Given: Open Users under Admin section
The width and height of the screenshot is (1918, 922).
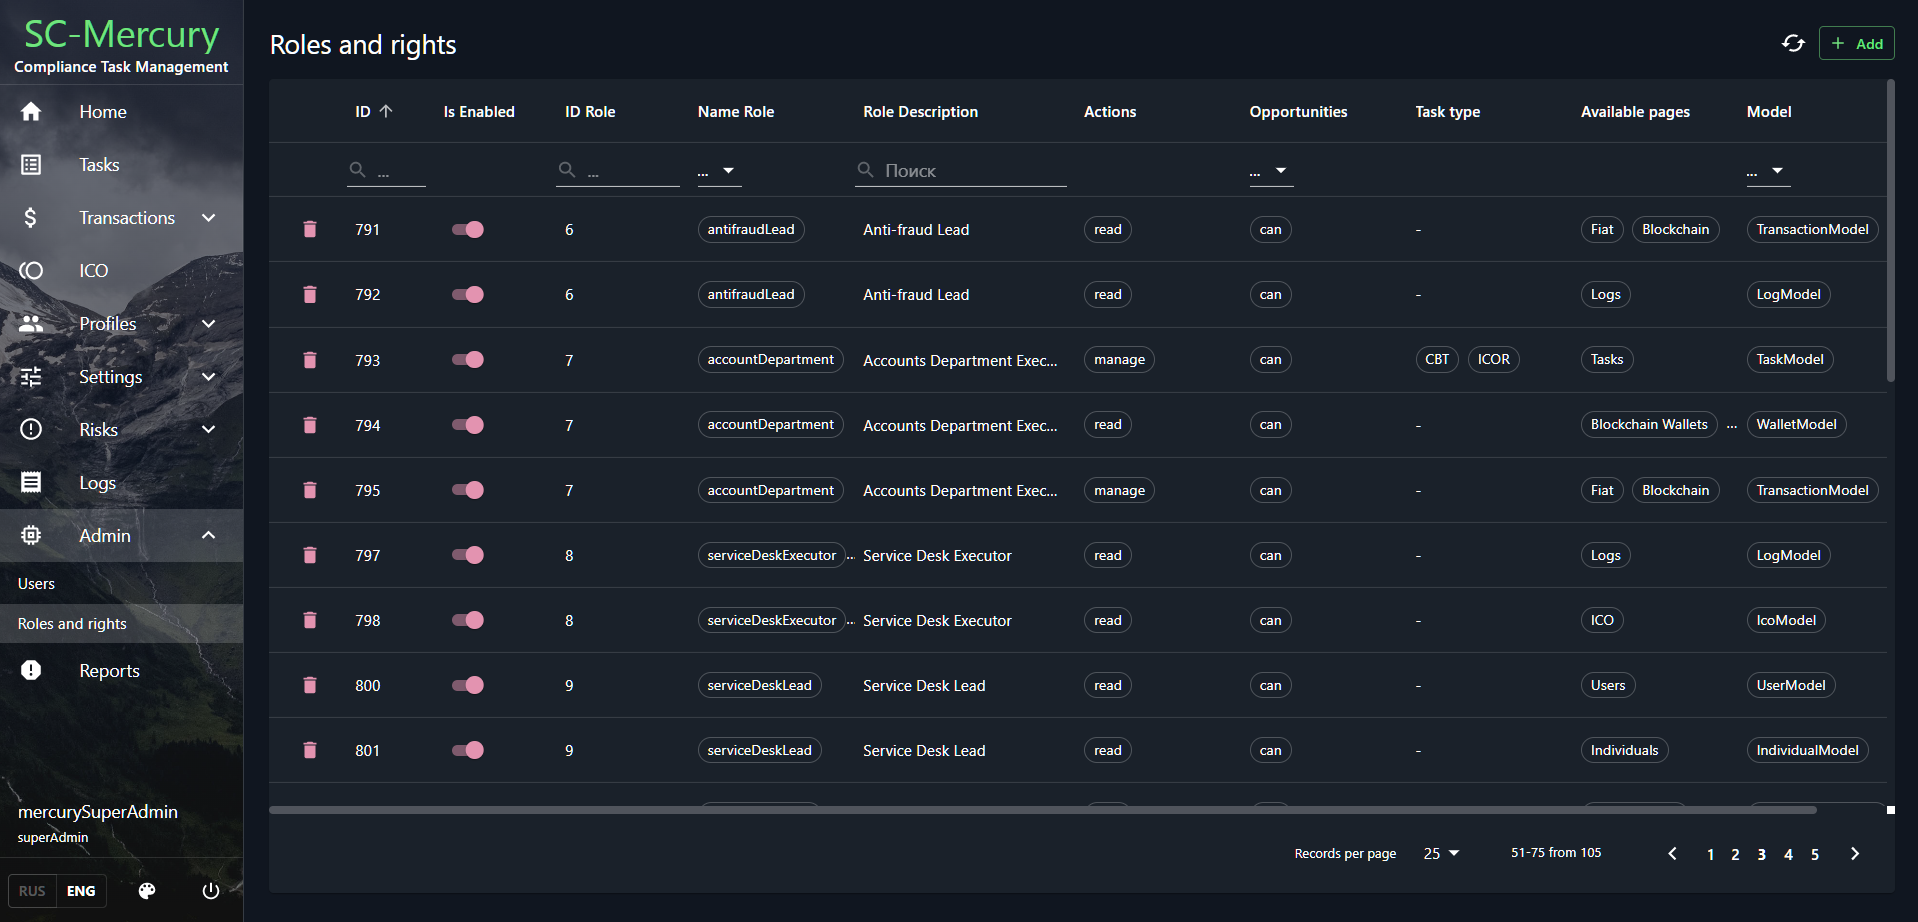Looking at the screenshot, I should [x=37, y=584].
